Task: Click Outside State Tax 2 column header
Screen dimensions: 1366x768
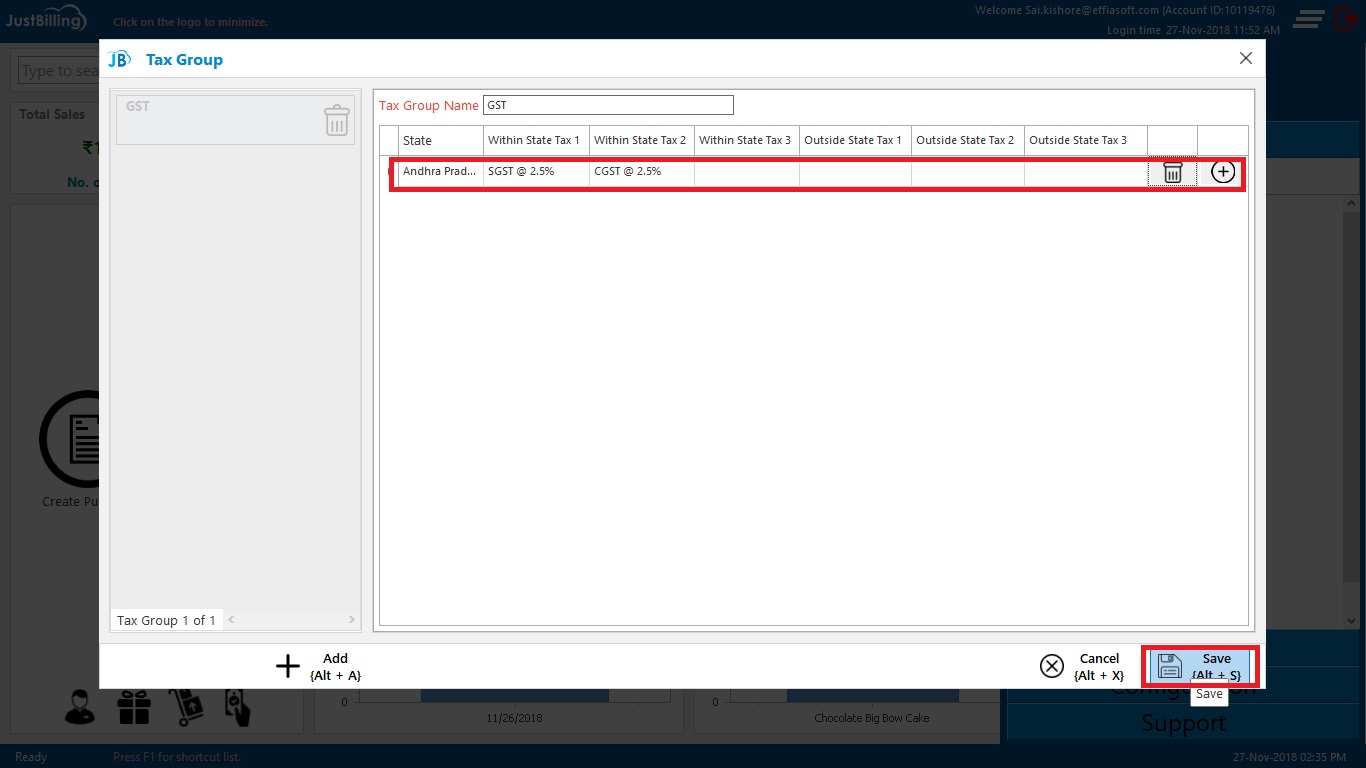Action: tap(968, 140)
